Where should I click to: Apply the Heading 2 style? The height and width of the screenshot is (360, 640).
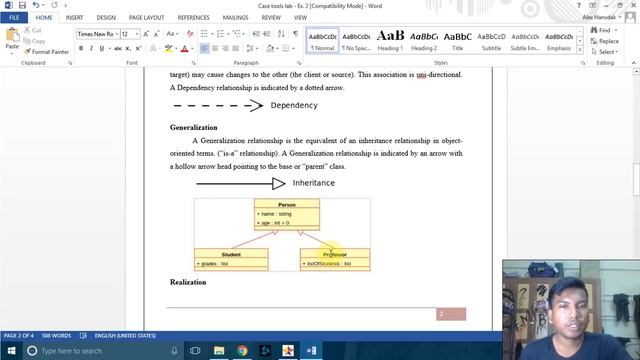pyautogui.click(x=424, y=40)
